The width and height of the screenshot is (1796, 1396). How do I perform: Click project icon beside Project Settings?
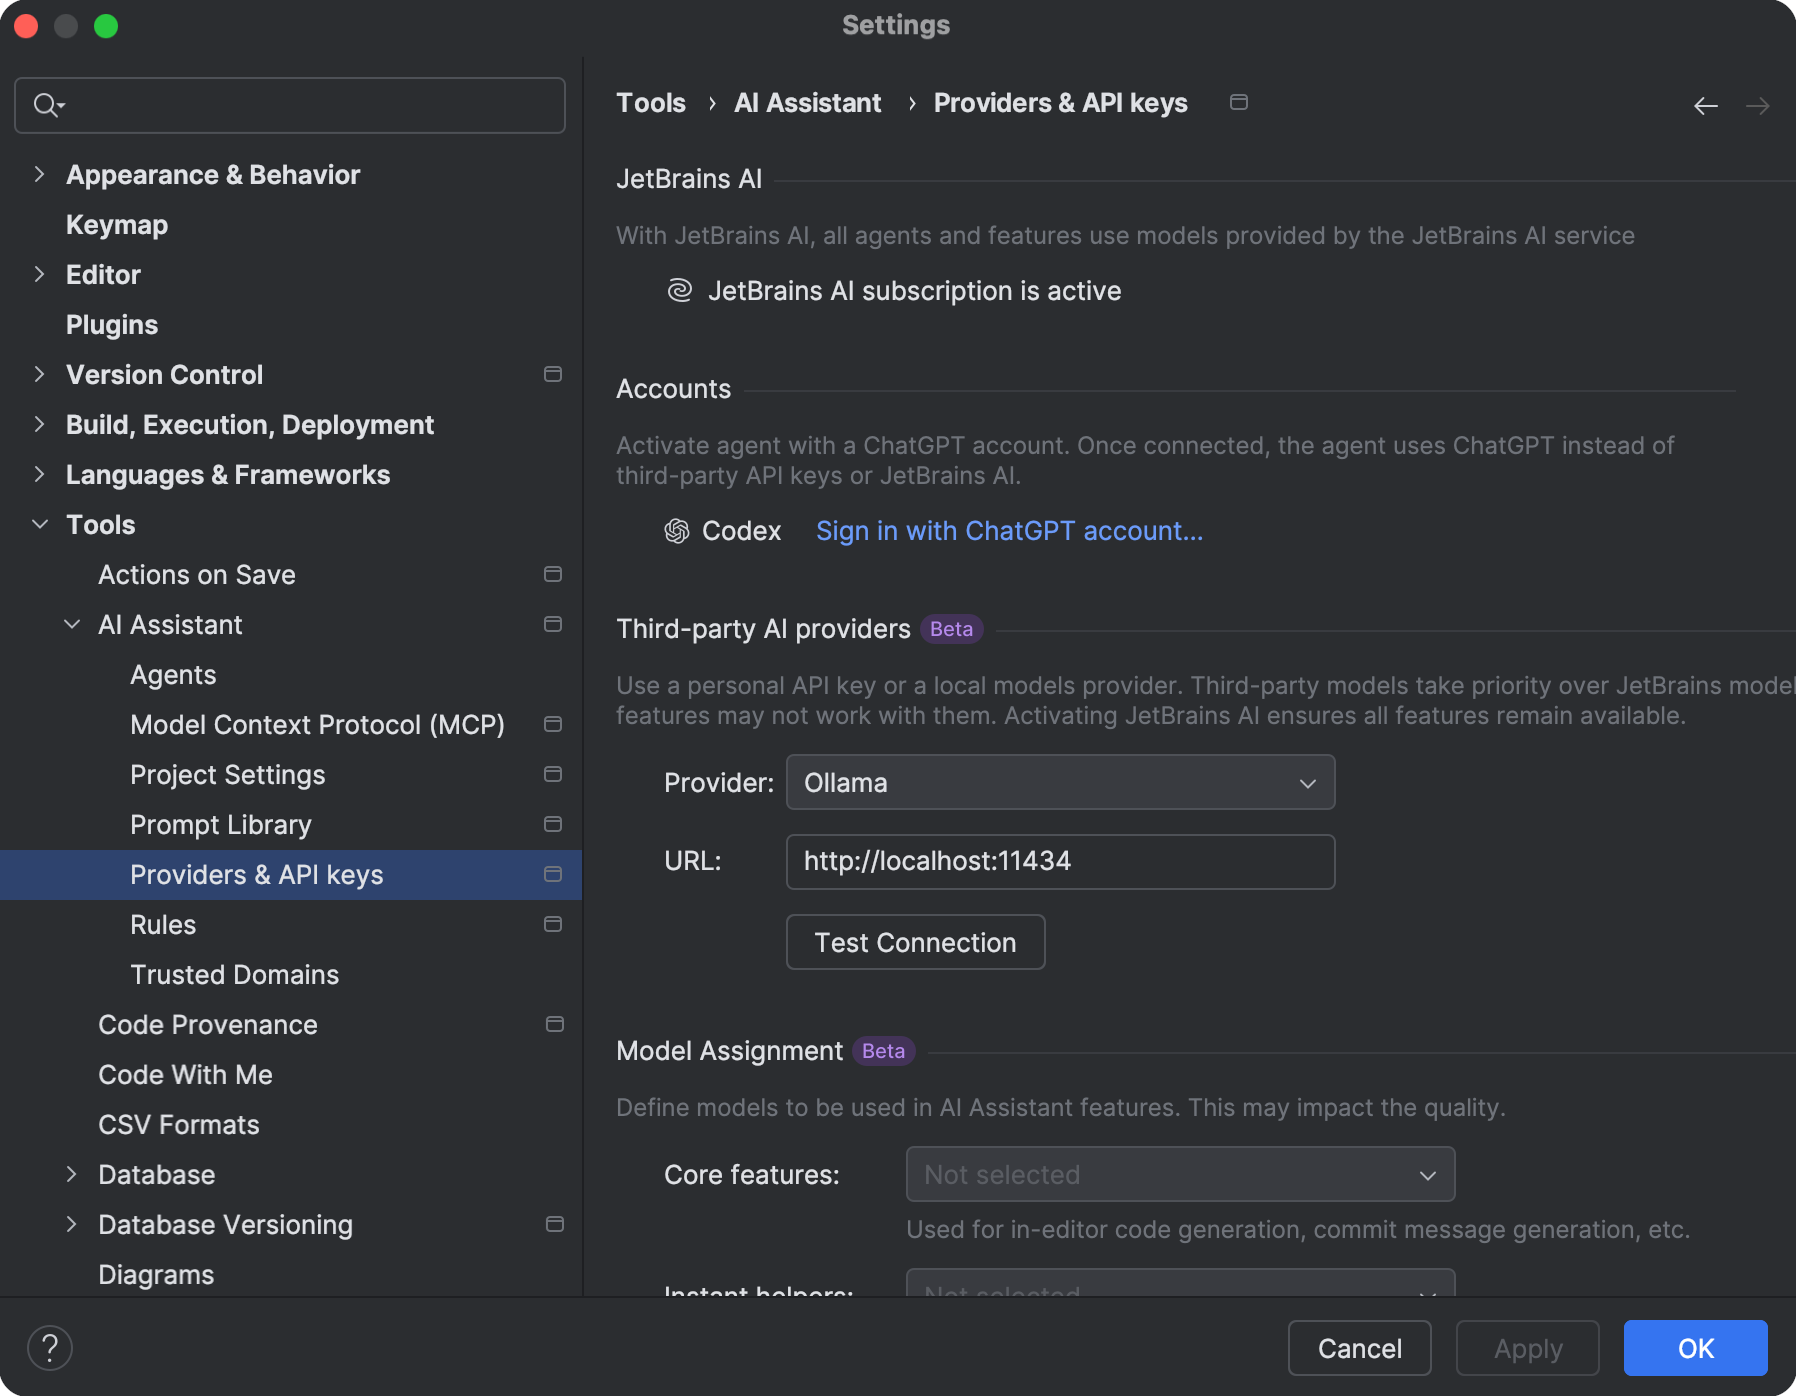553,774
